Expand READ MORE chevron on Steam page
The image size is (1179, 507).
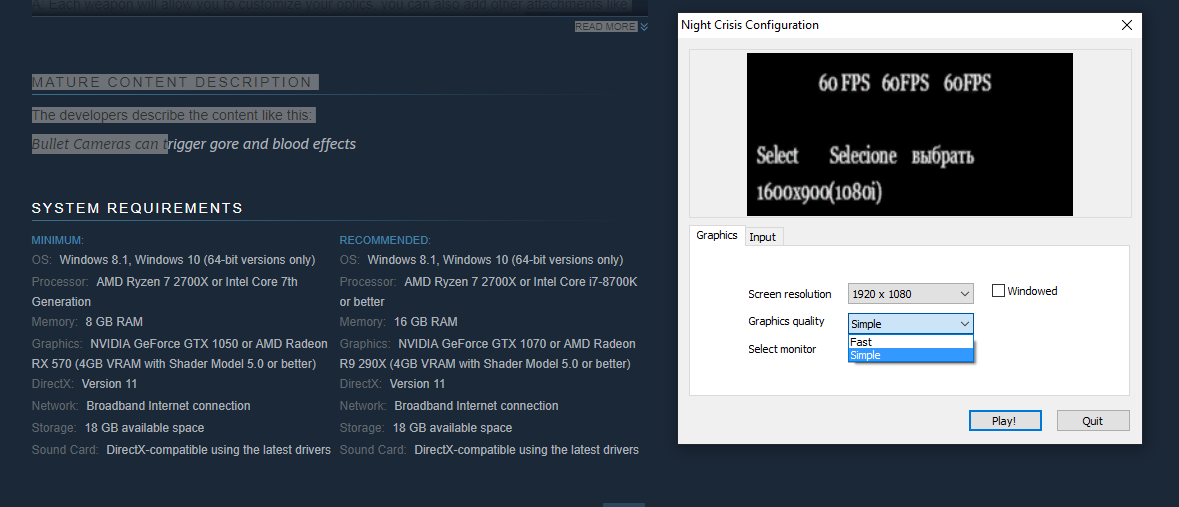pyautogui.click(x=644, y=26)
